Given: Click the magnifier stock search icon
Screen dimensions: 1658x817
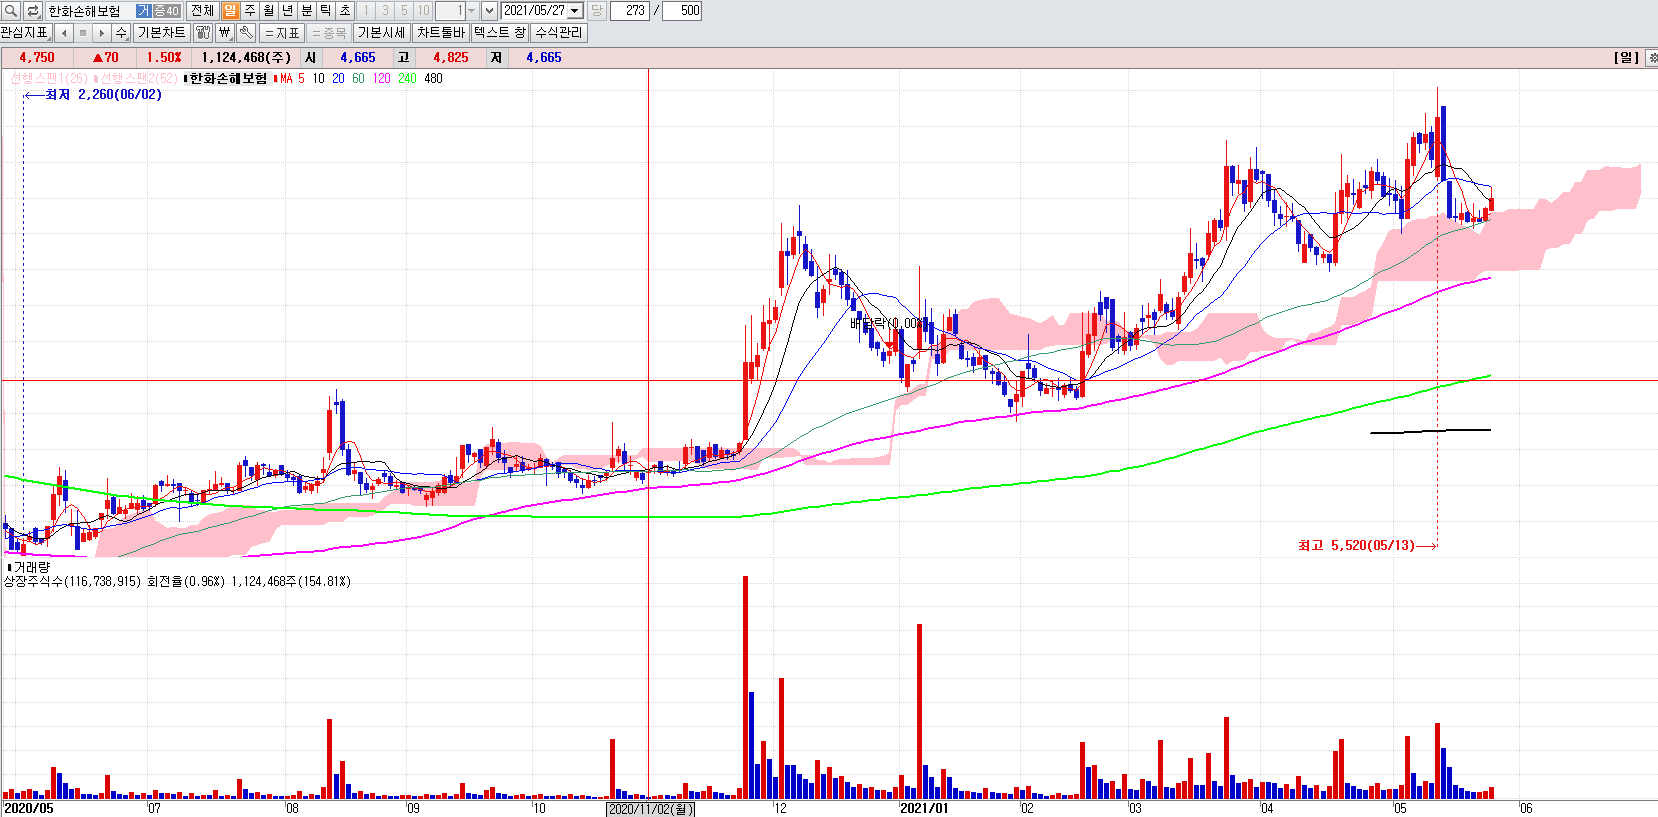Looking at the screenshot, I should 11,10.
